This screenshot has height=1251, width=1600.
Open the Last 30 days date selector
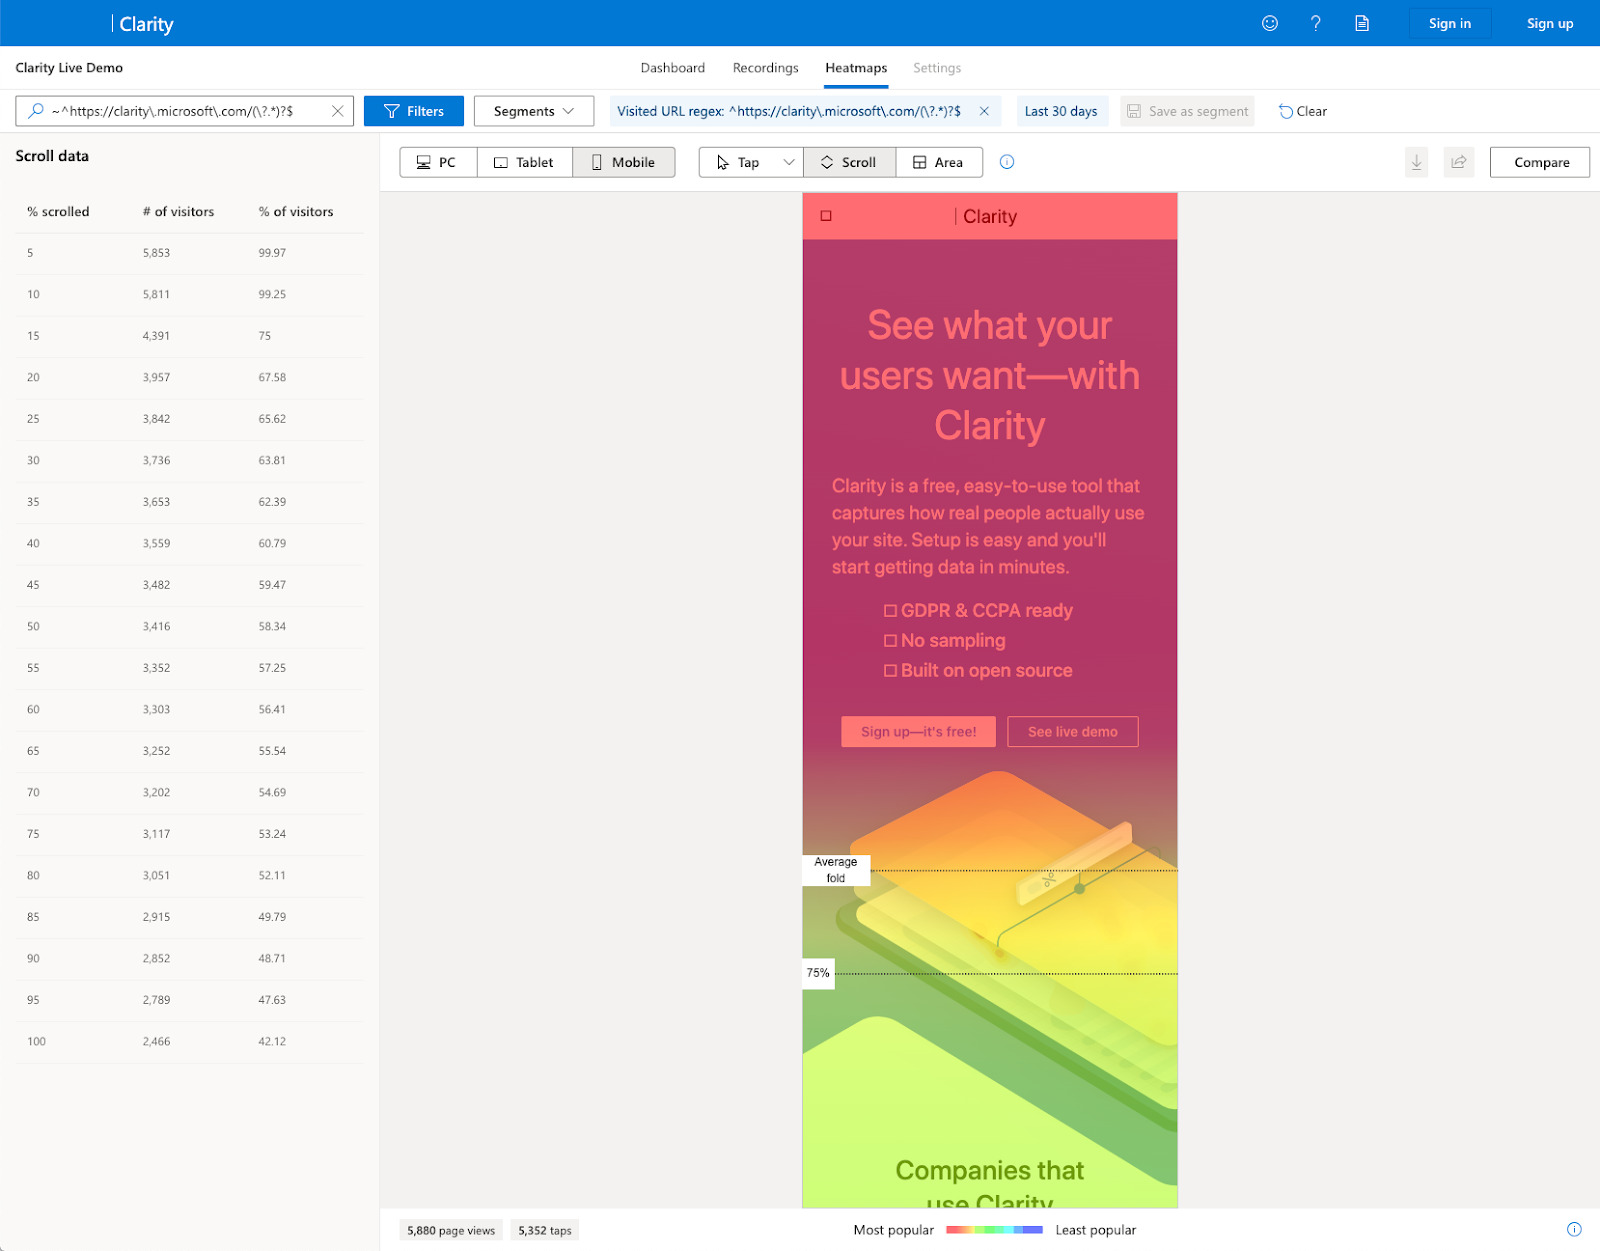tap(1061, 111)
